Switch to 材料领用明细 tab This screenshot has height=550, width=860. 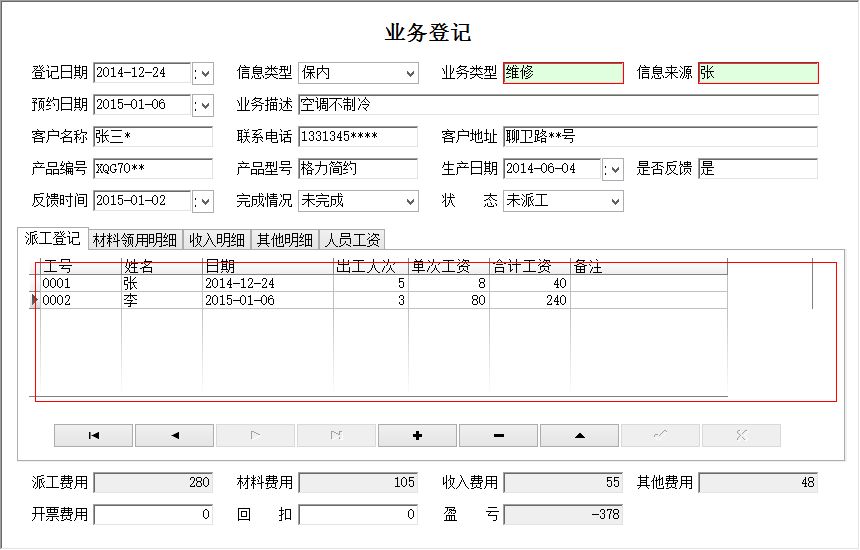pyautogui.click(x=135, y=240)
